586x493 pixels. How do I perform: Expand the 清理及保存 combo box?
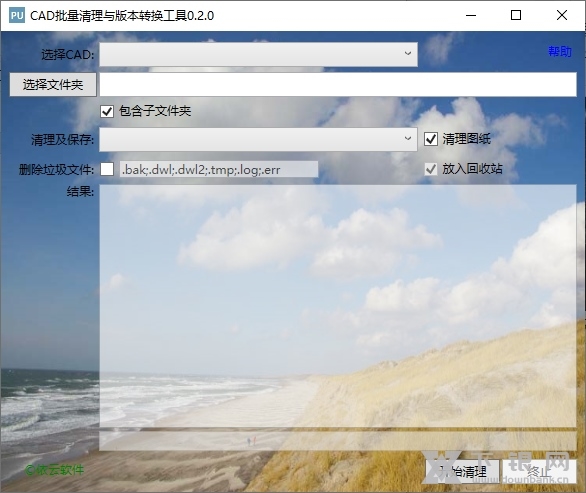[x=258, y=139]
